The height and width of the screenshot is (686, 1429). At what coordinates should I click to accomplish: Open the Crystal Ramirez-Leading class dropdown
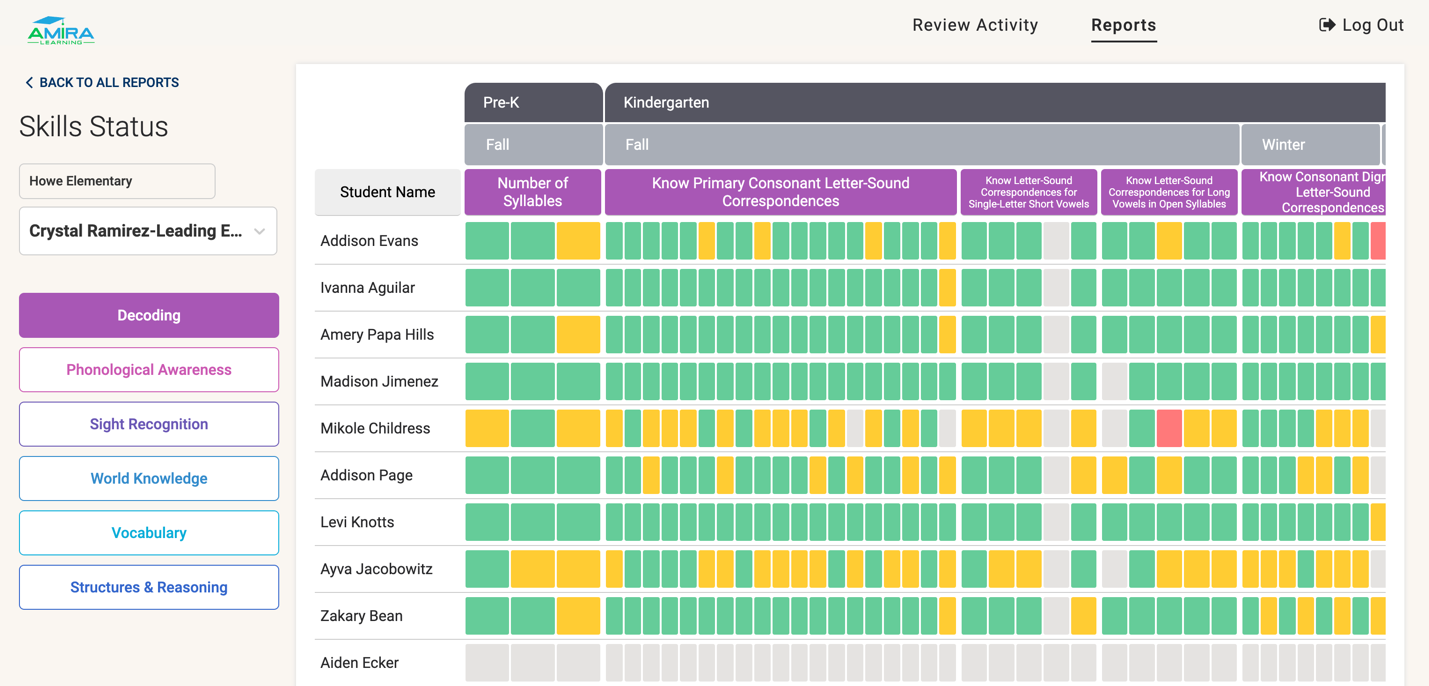coord(147,231)
